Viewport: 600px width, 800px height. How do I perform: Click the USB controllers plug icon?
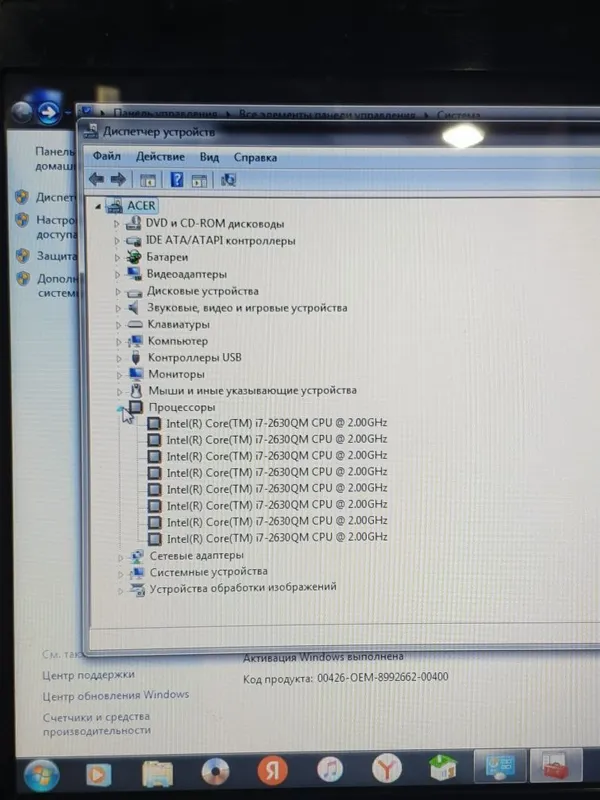tap(136, 357)
